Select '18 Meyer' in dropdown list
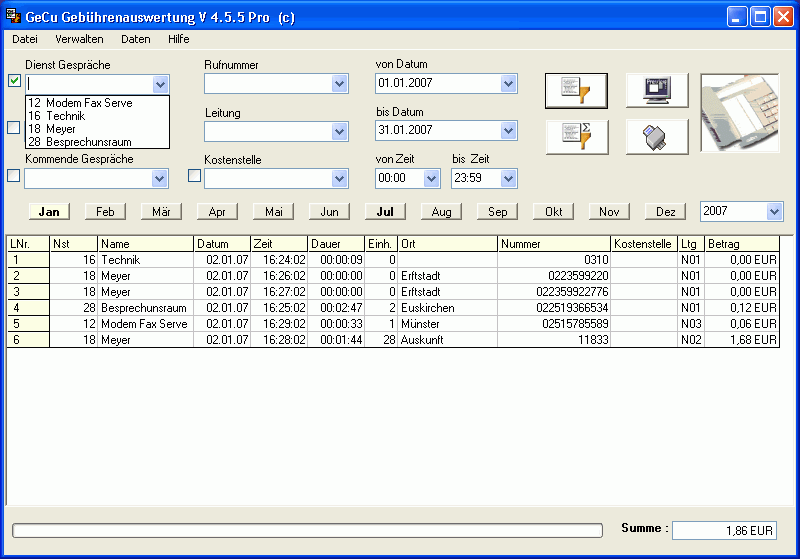This screenshot has height=559, width=800. (x=97, y=129)
